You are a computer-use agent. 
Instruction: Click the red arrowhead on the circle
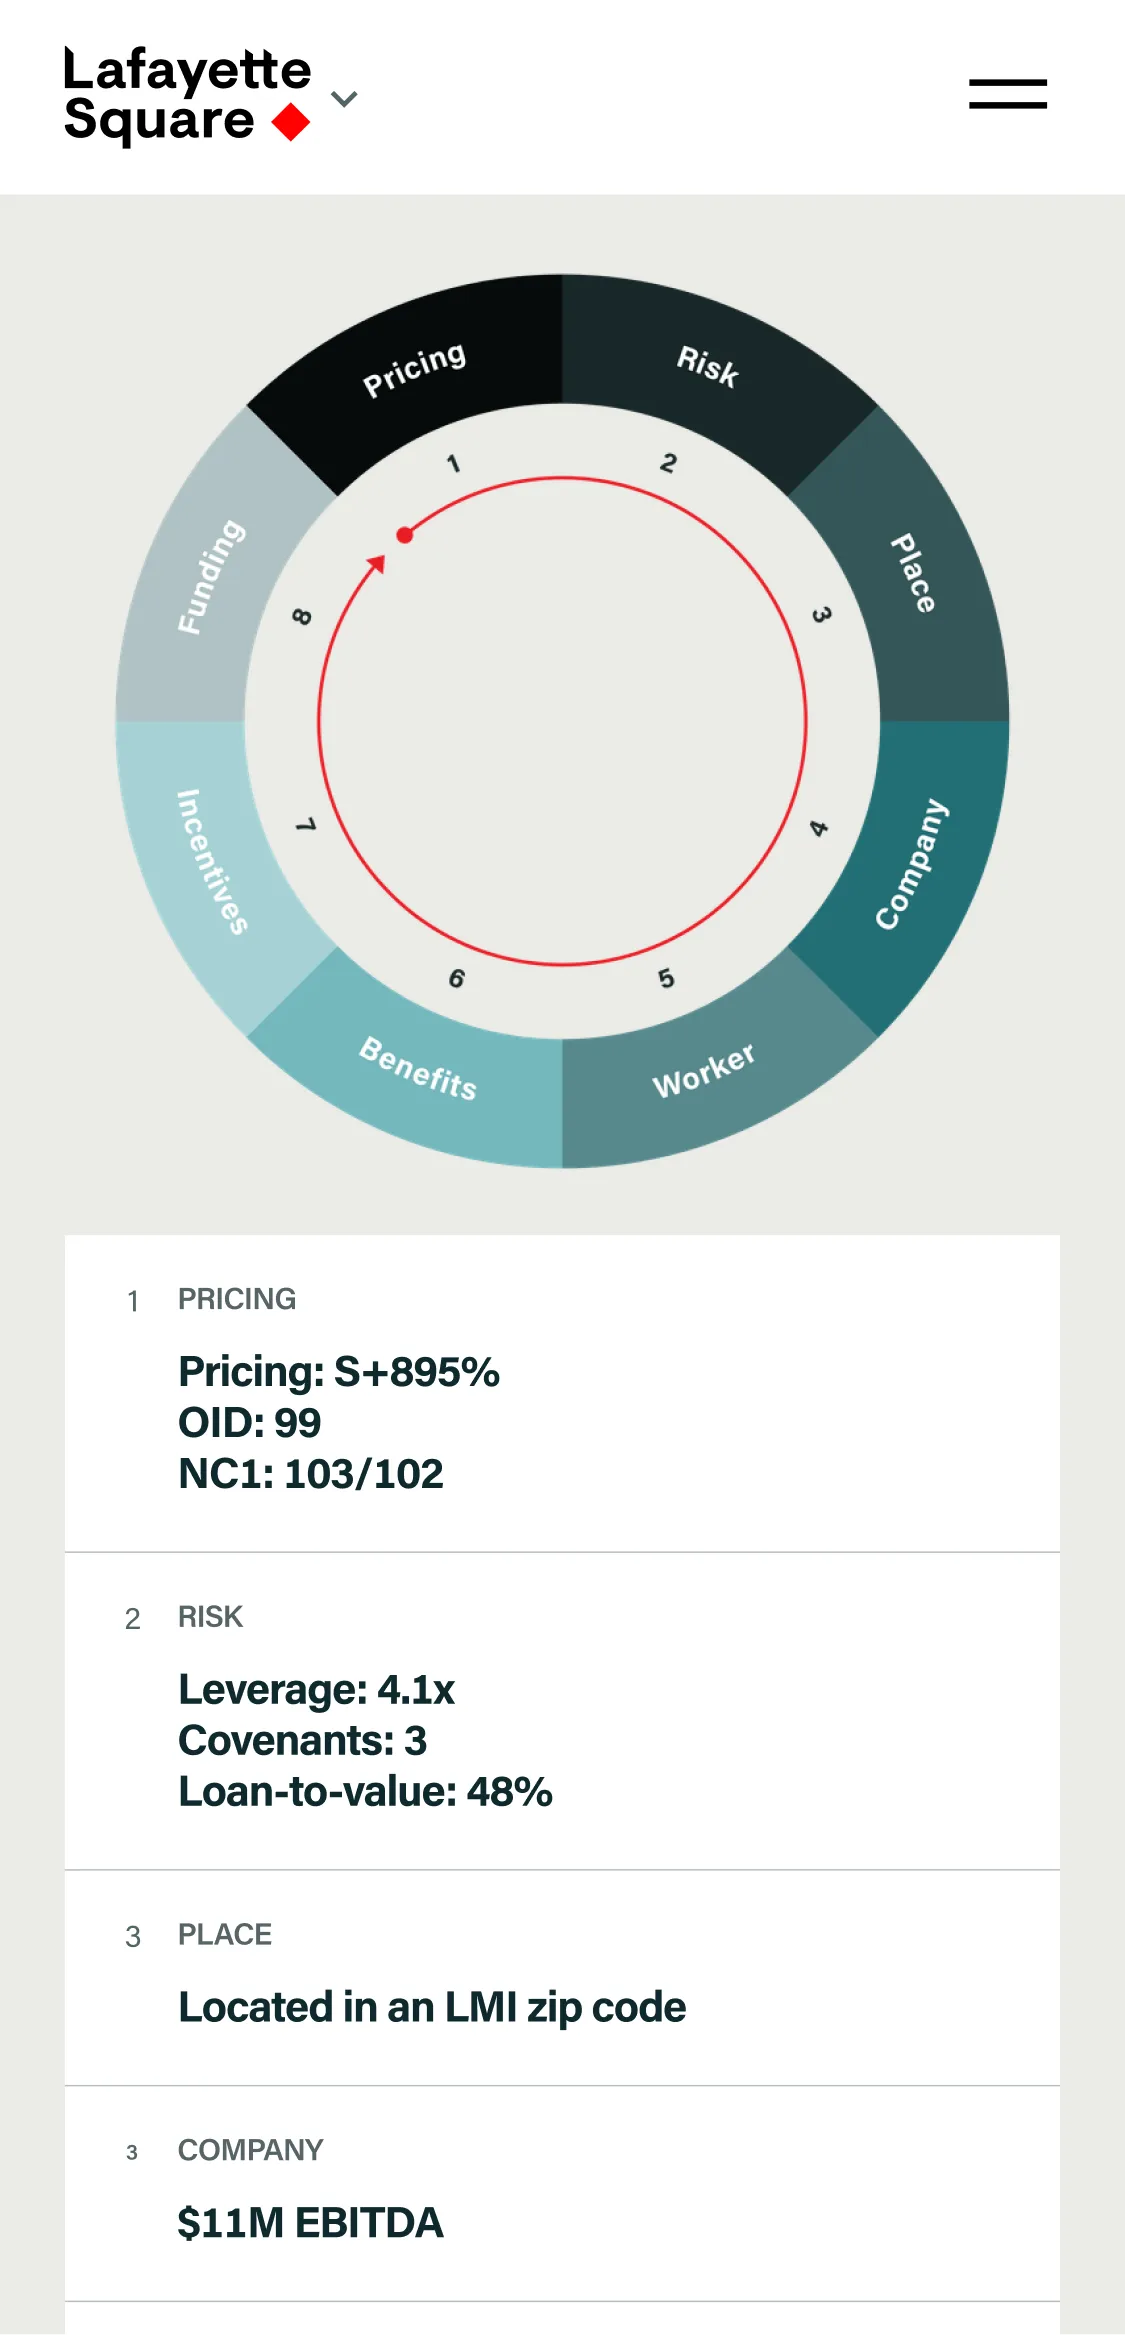coord(376,565)
